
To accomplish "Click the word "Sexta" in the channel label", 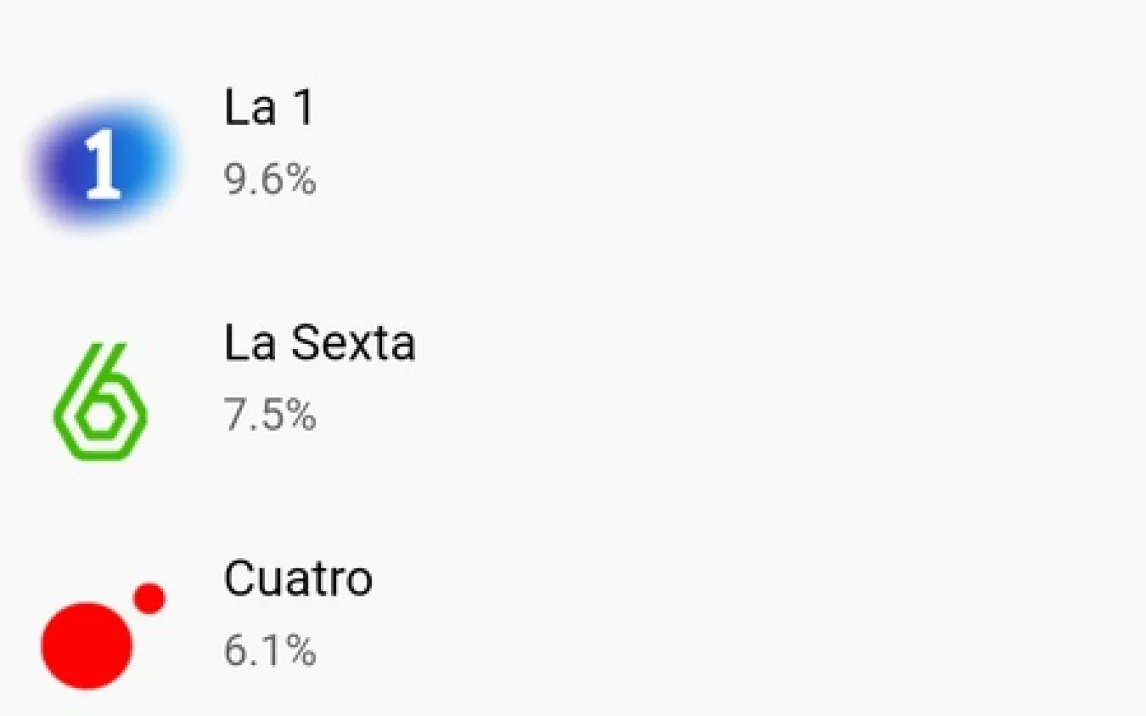I will point(352,344).
